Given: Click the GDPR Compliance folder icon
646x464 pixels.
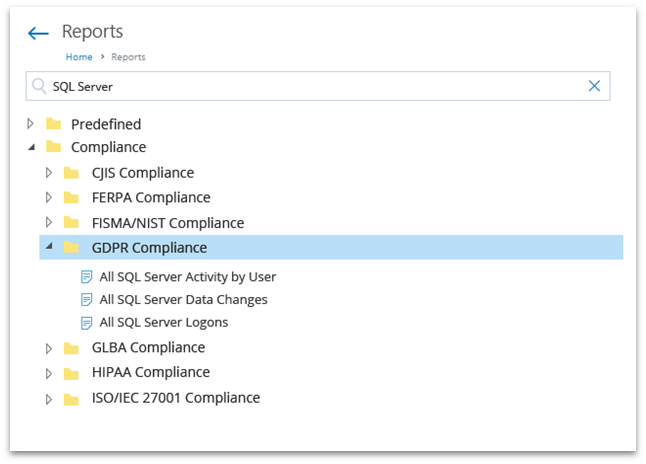Looking at the screenshot, I should click(x=71, y=248).
